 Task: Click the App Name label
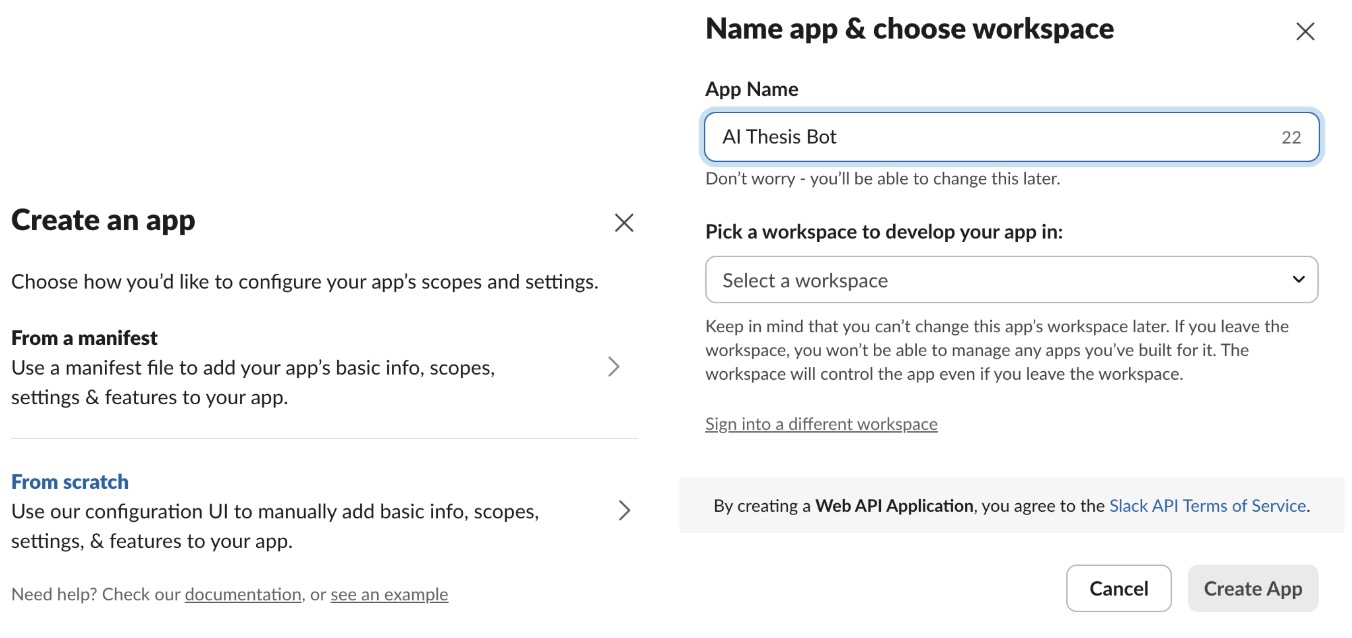752,89
